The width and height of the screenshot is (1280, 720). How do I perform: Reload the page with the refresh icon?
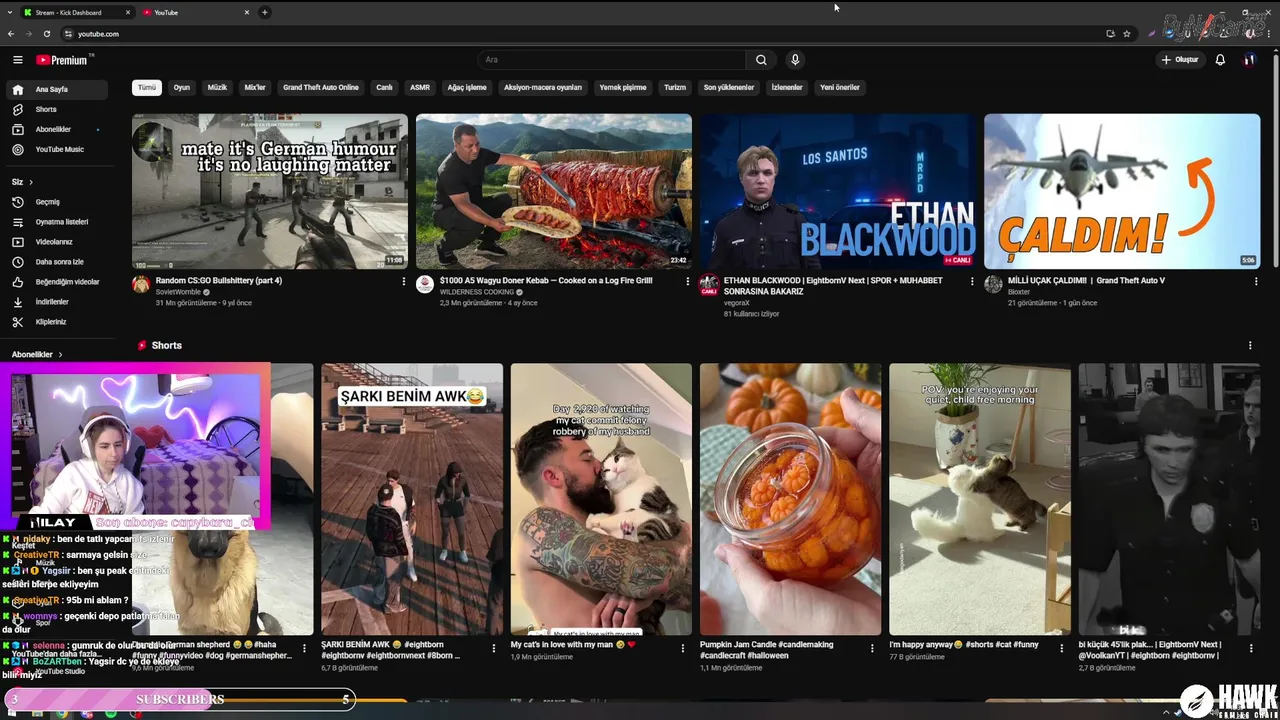(x=47, y=33)
